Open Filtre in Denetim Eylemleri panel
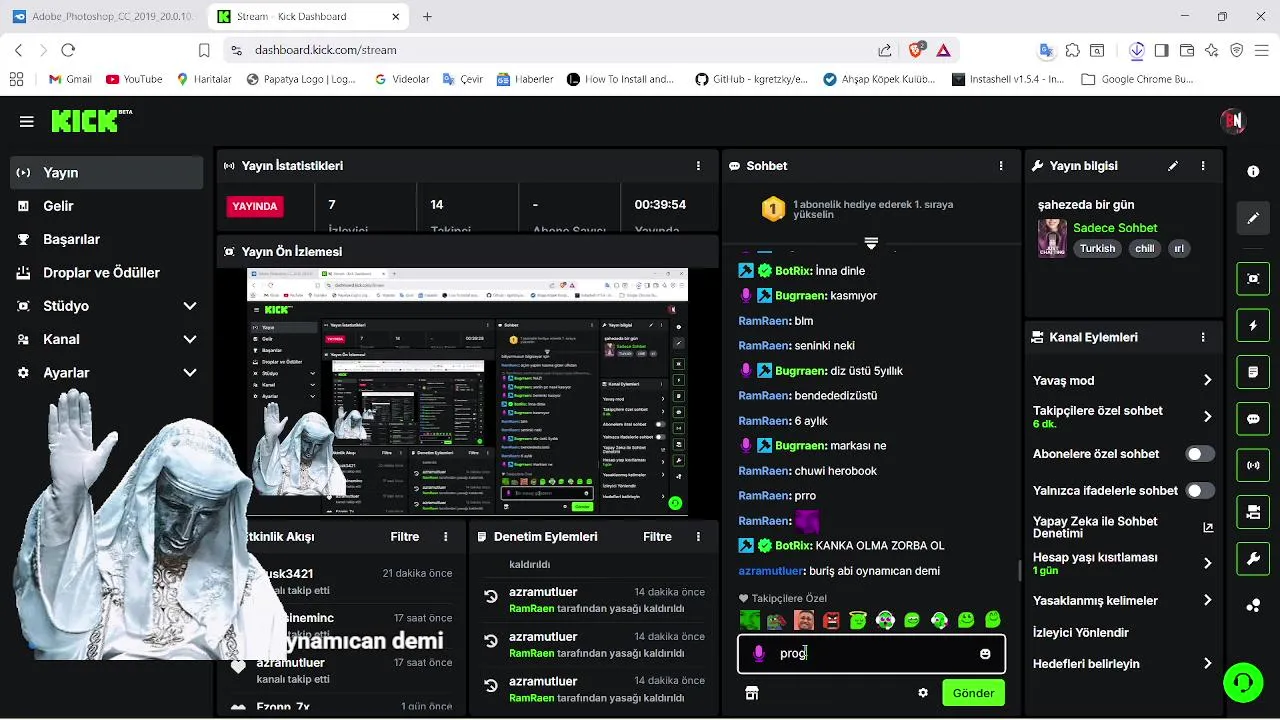Image resolution: width=1280 pixels, height=720 pixels. pyautogui.click(x=657, y=537)
